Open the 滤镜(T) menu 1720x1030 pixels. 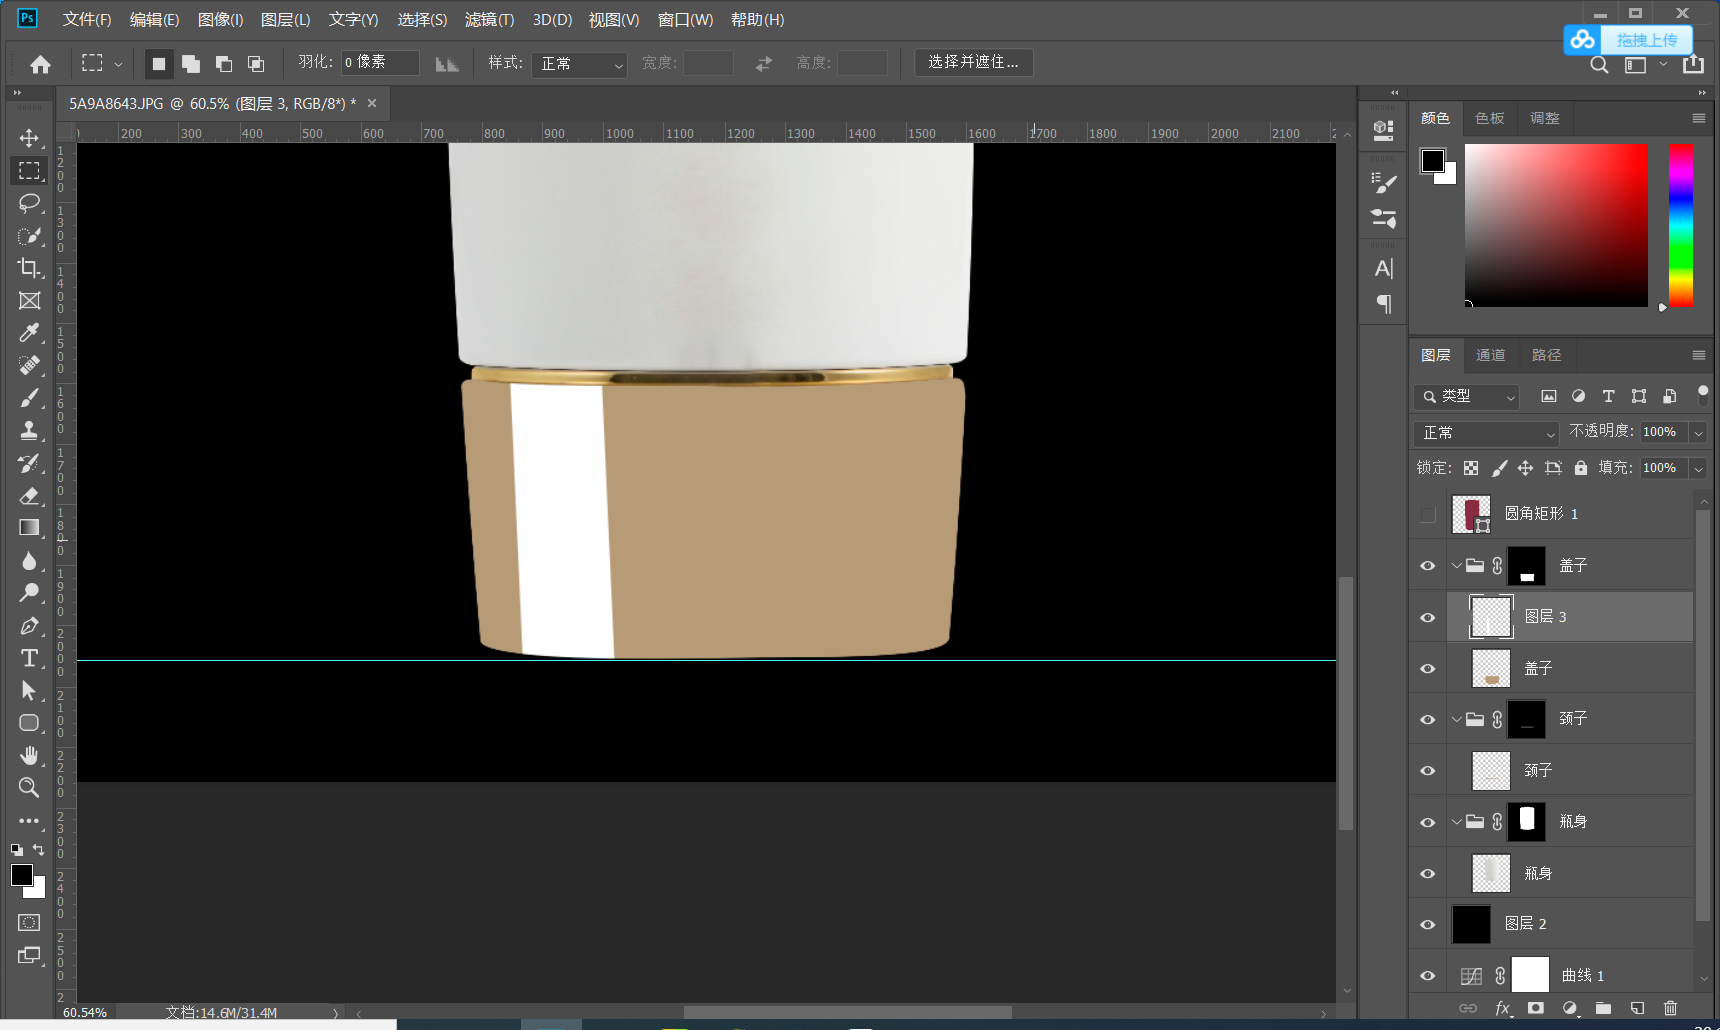click(x=489, y=20)
